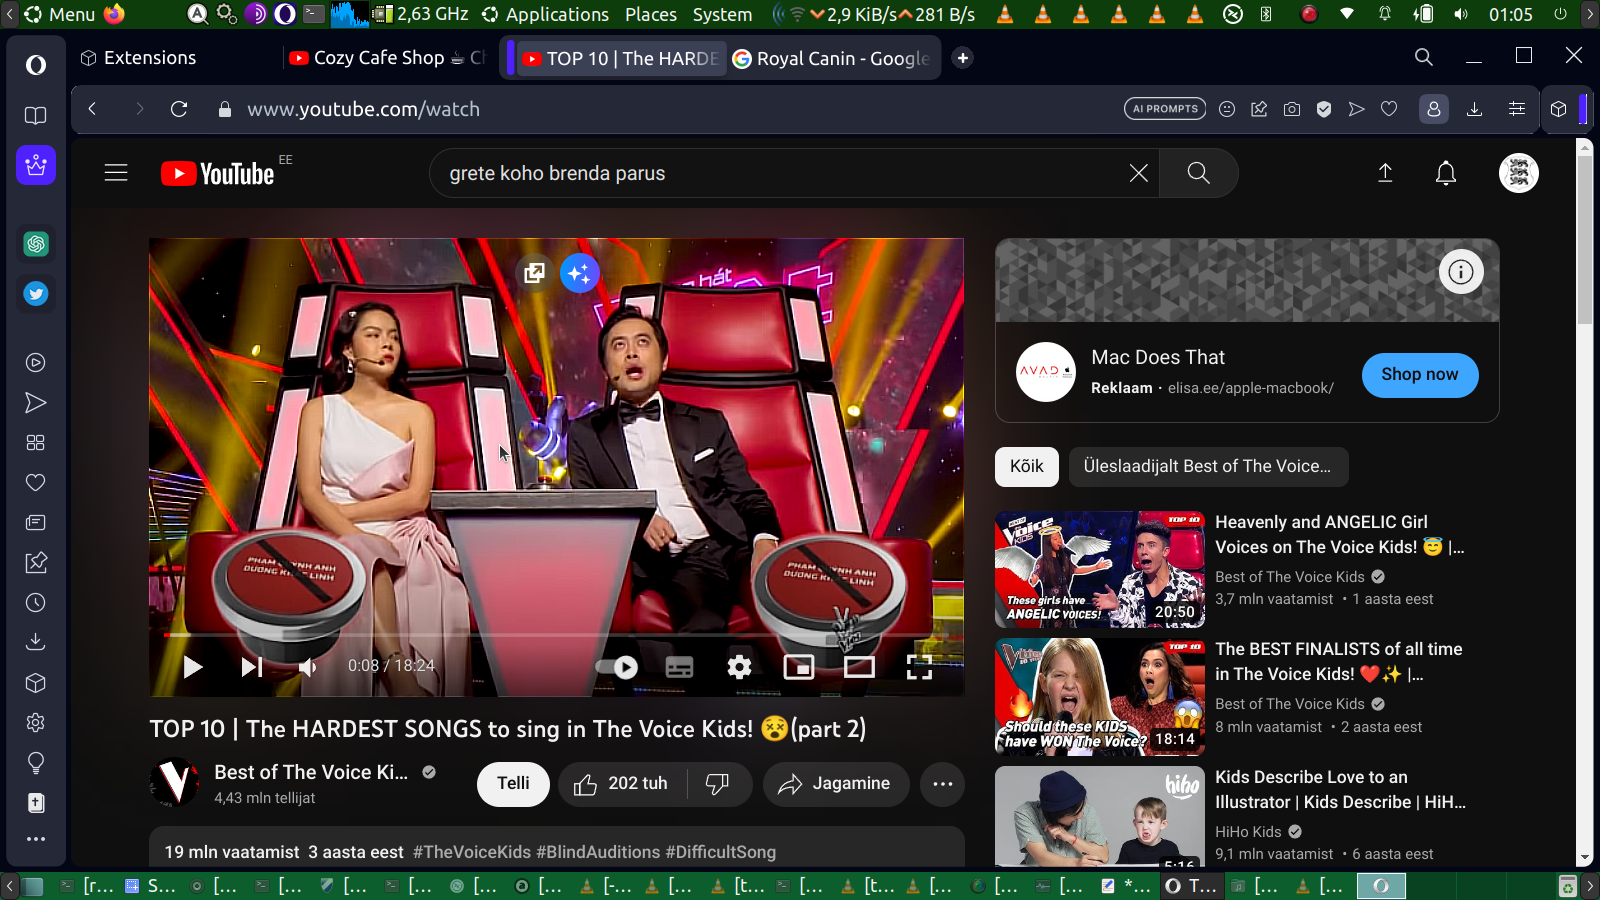Mute the video player volume

pyautogui.click(x=308, y=667)
